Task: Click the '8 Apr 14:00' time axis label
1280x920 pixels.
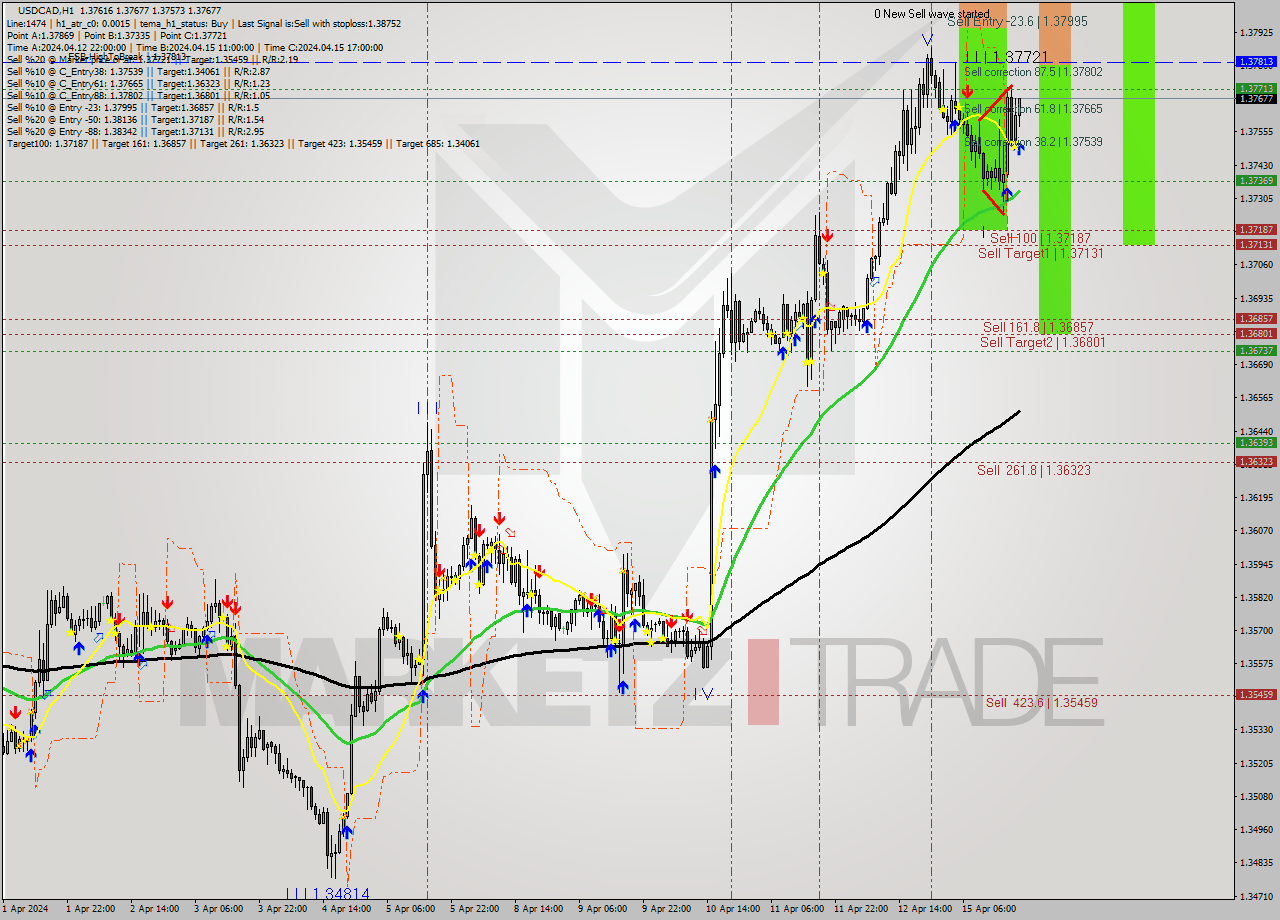Action: click(x=539, y=909)
